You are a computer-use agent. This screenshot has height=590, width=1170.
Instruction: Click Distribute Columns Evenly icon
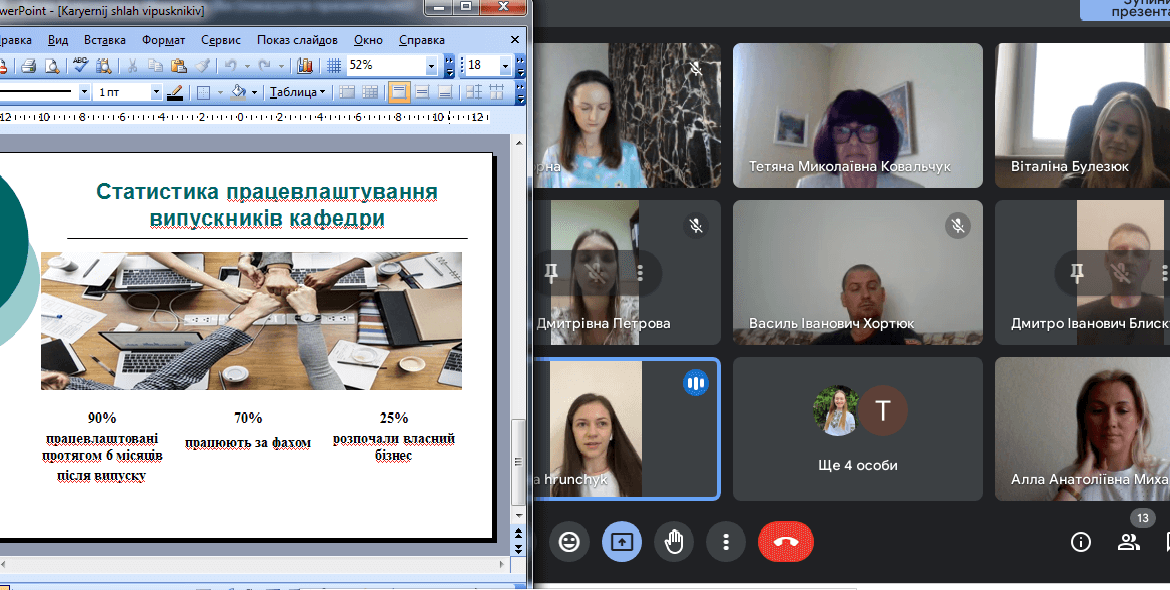(x=497, y=92)
